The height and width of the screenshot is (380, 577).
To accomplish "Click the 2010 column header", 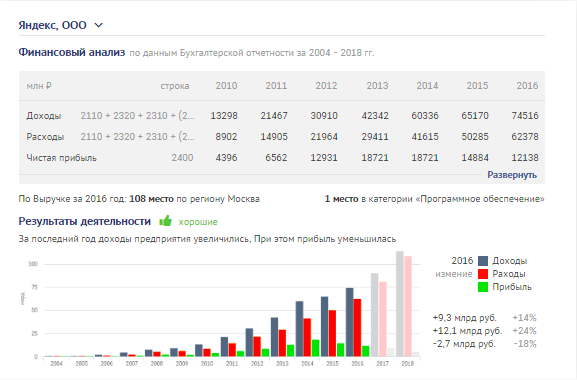I will coord(226,86).
